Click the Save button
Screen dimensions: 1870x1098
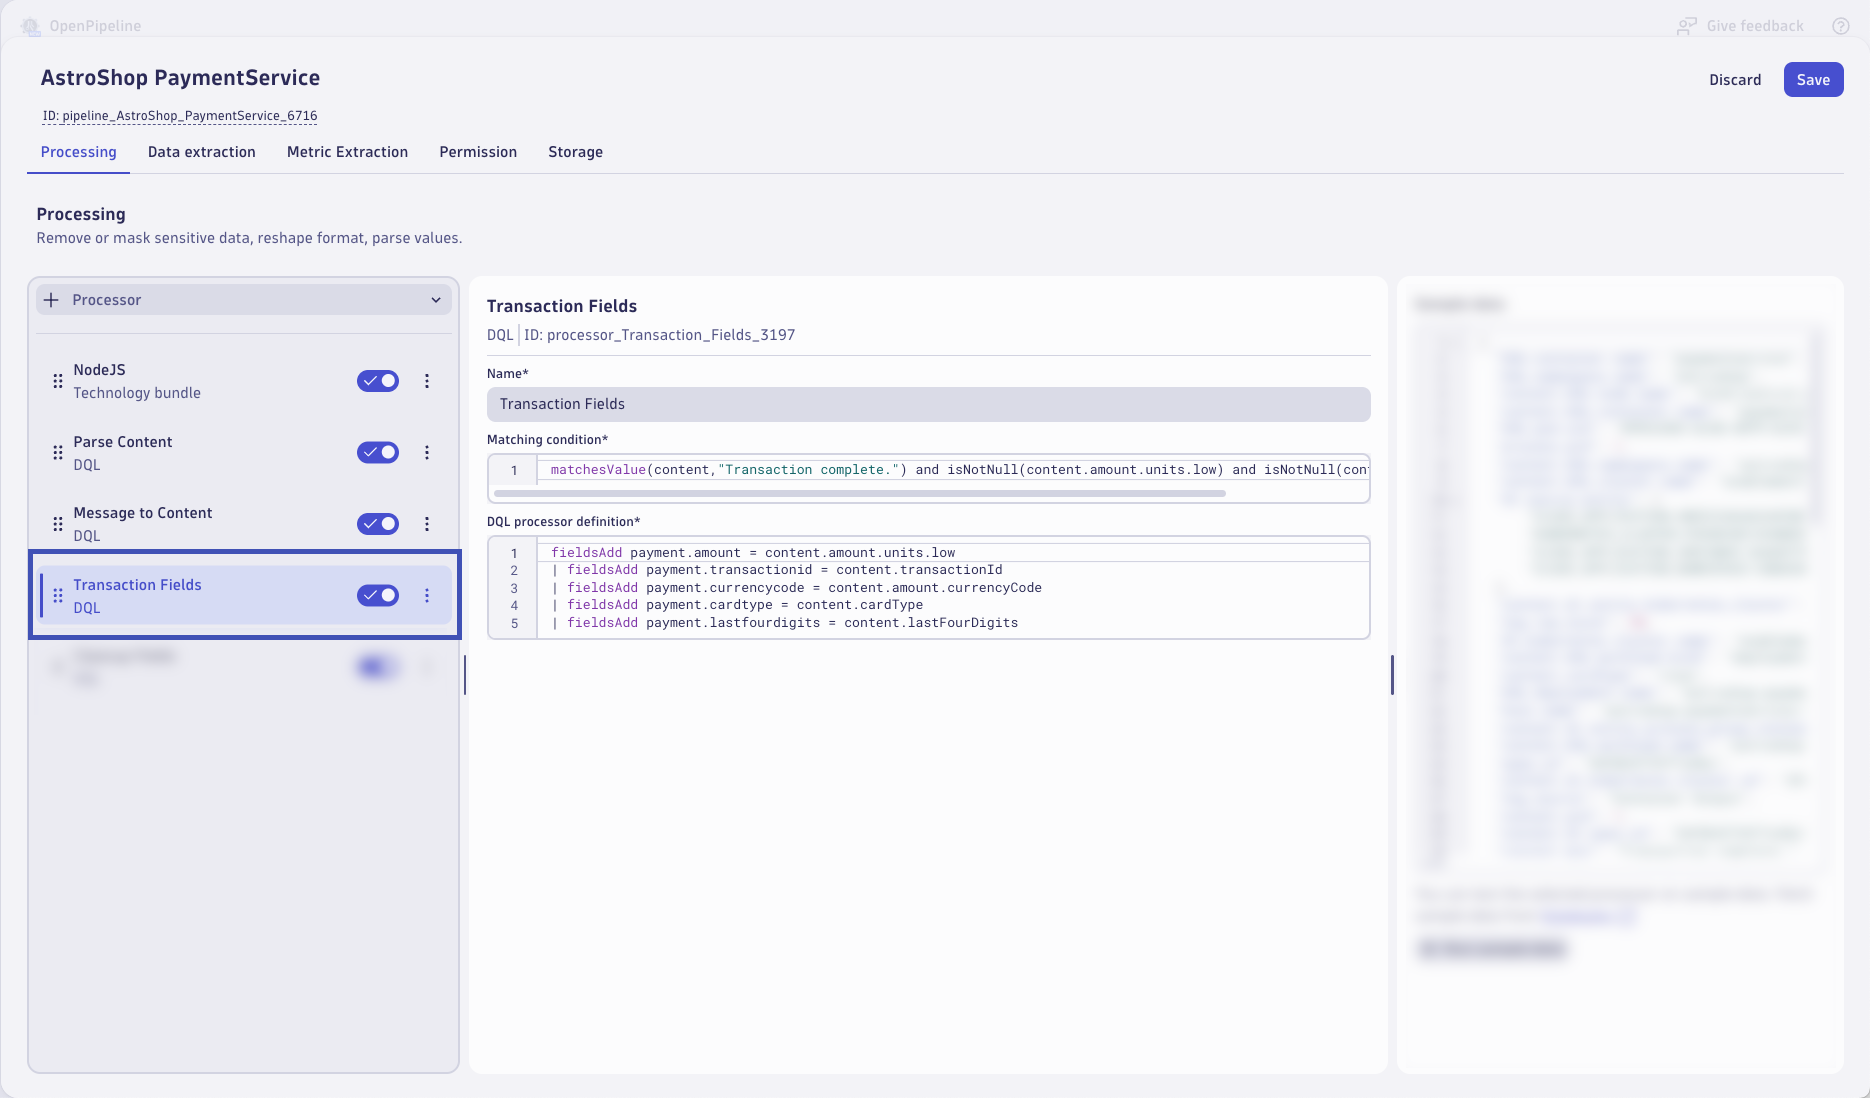[x=1813, y=80]
